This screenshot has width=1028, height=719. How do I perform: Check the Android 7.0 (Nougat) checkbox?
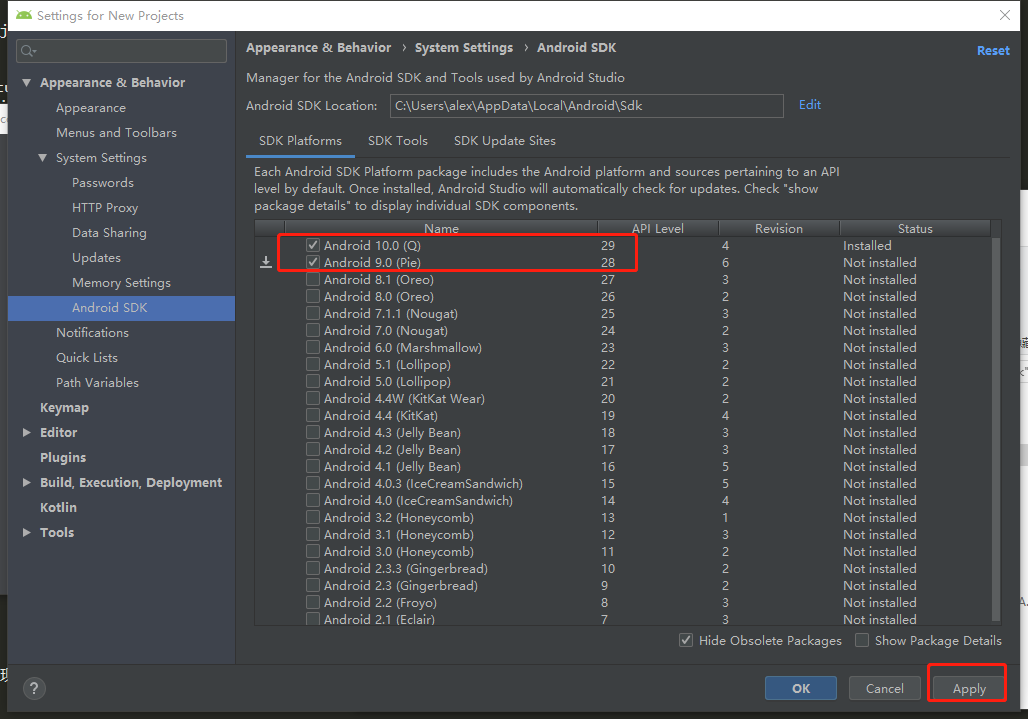[x=313, y=331]
